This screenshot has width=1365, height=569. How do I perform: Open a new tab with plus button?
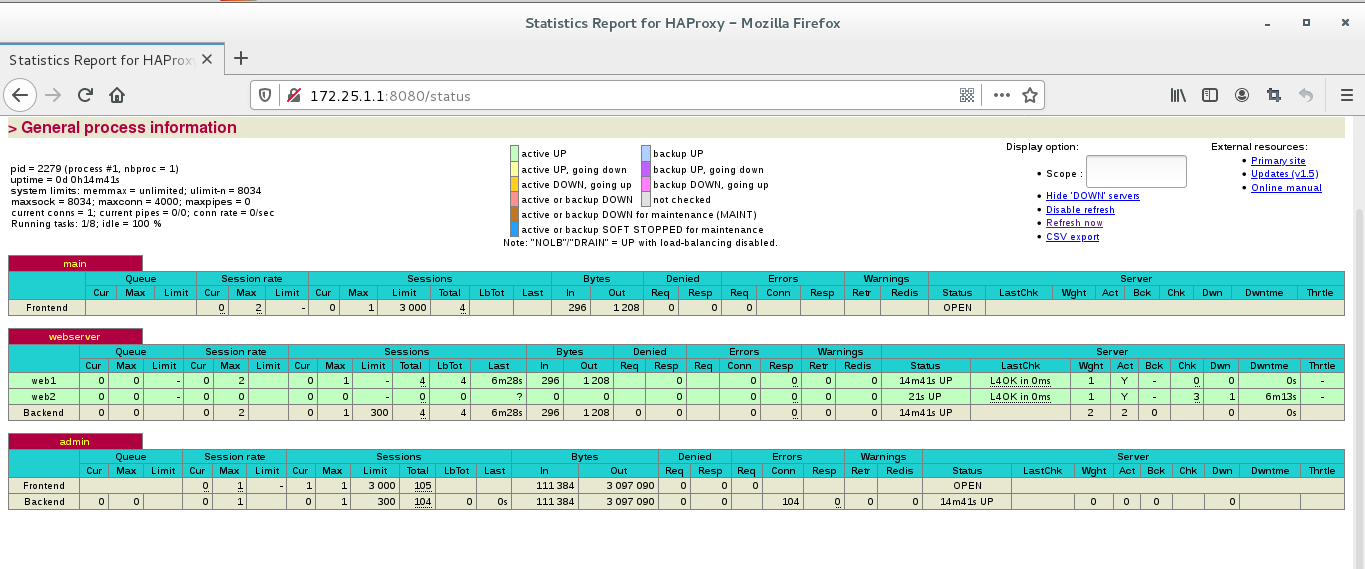pyautogui.click(x=240, y=58)
